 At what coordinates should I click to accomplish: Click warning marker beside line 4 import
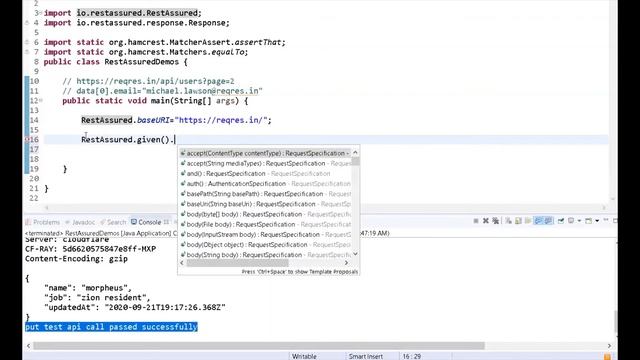[27, 23]
